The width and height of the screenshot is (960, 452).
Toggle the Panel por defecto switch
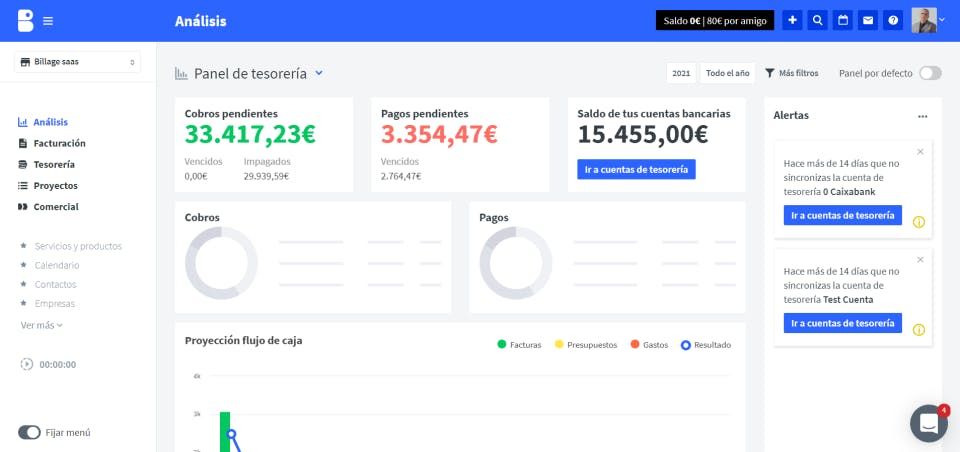pos(930,73)
